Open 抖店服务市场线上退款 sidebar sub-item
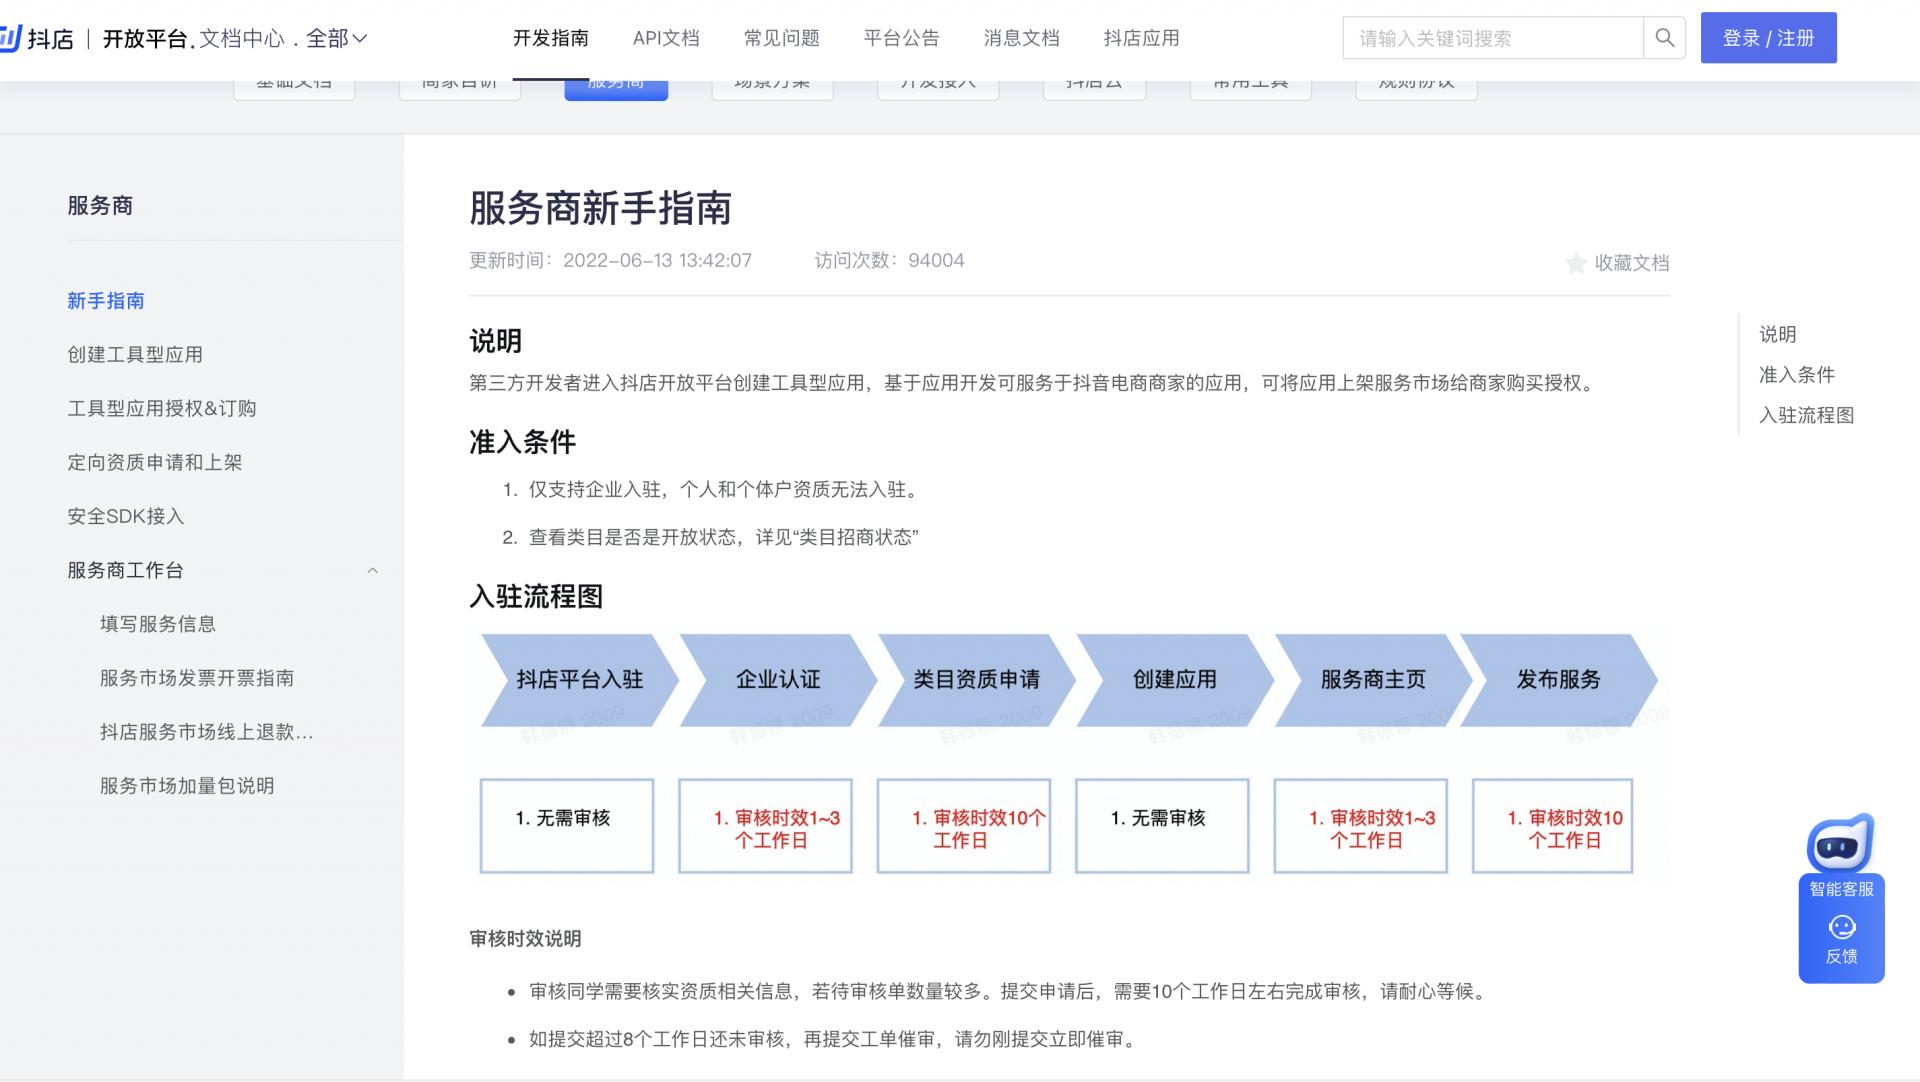 tap(206, 732)
